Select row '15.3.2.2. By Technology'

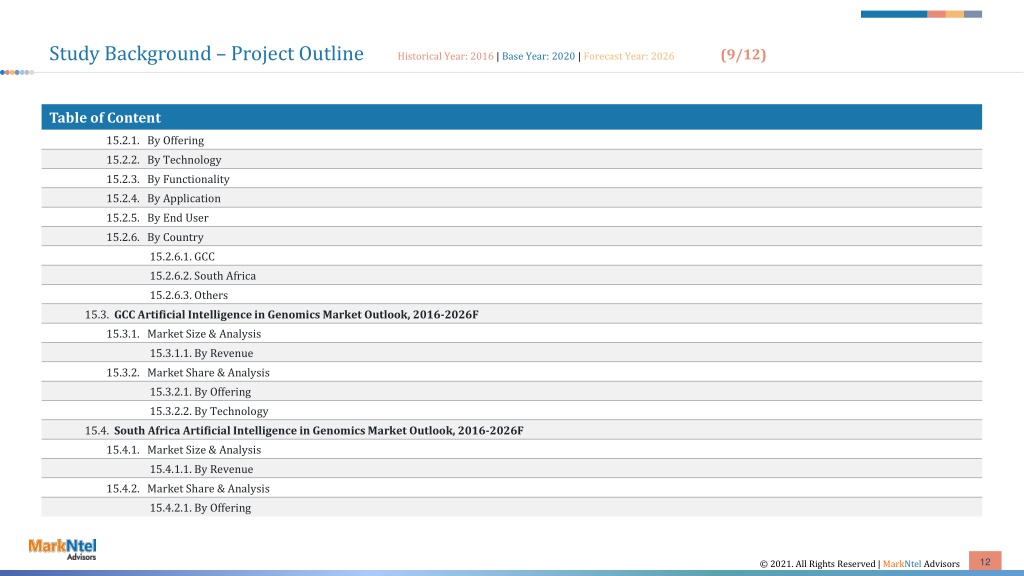pyautogui.click(x=511, y=411)
